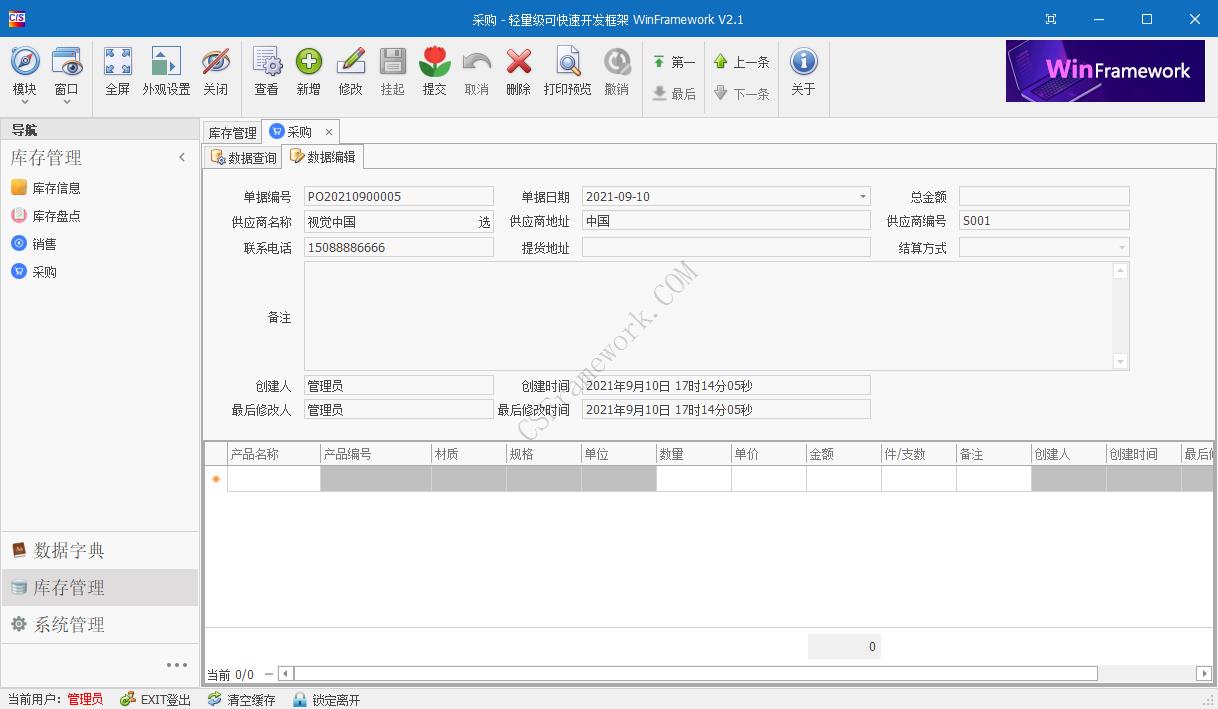
Task: Click inside the 联系电话 phone field
Action: [x=398, y=247]
